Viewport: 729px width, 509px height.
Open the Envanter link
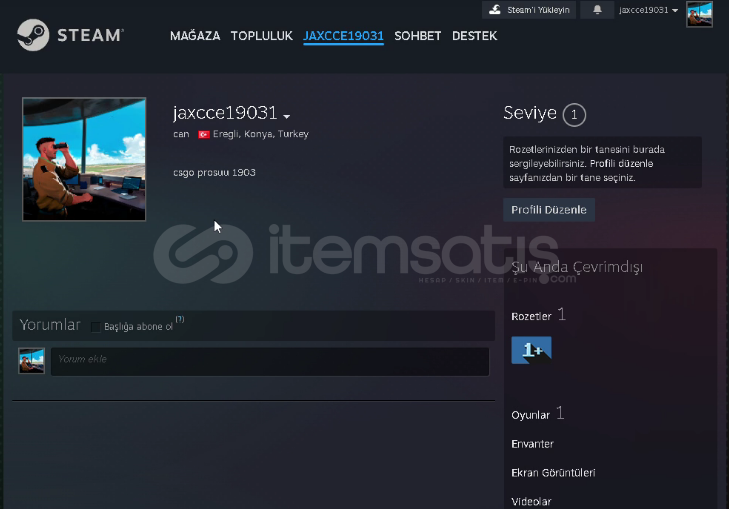(x=532, y=444)
